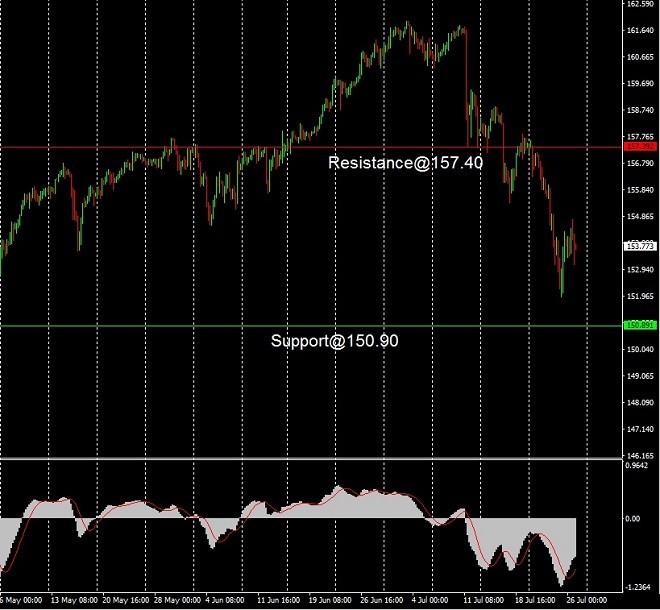This screenshot has height=610, width=660.
Task: Select the Resistance@157.40 text label
Action: pos(405,162)
